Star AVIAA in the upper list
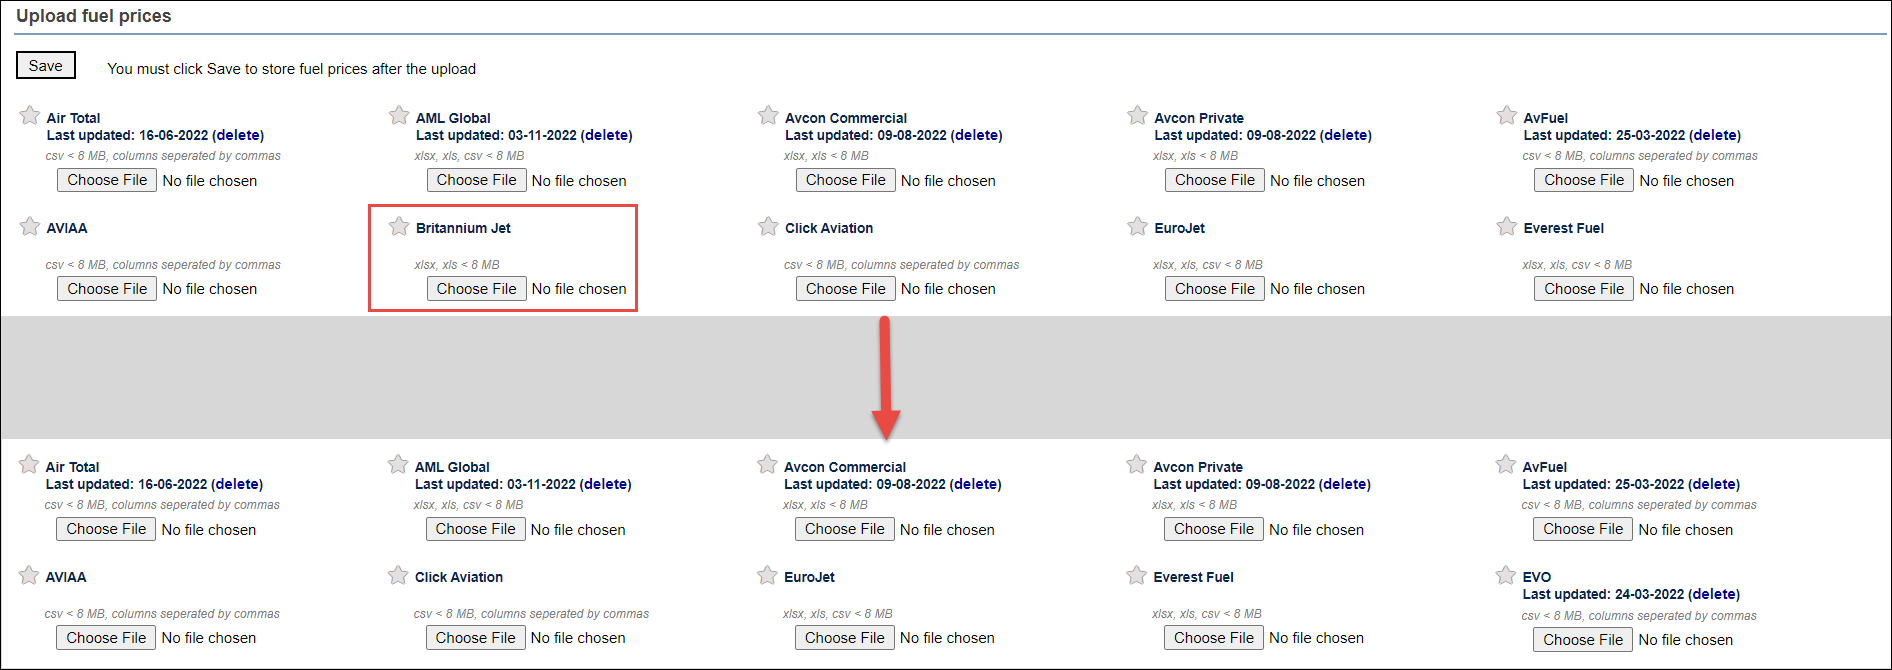Image resolution: width=1892 pixels, height=670 pixels. coord(30,226)
